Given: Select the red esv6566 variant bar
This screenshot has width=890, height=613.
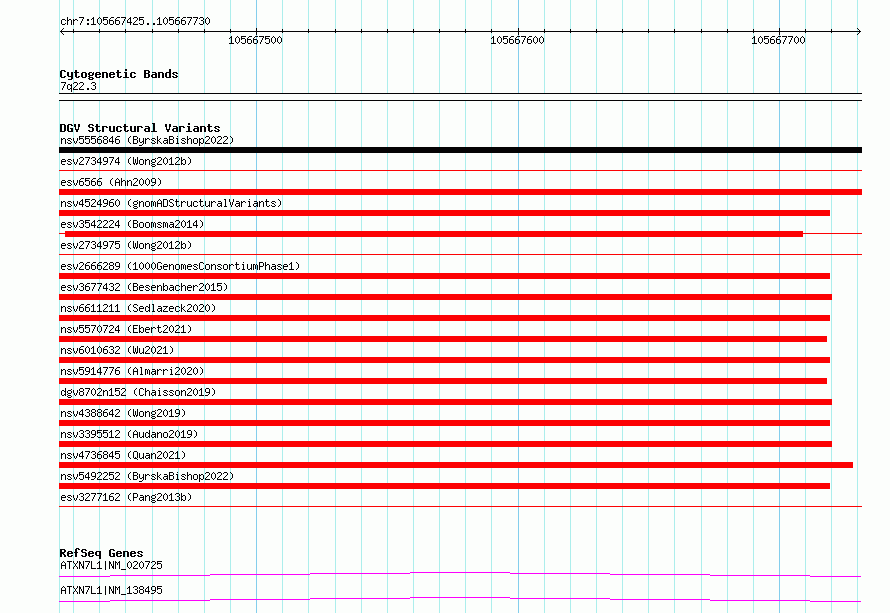Looking at the screenshot, I should [460, 192].
